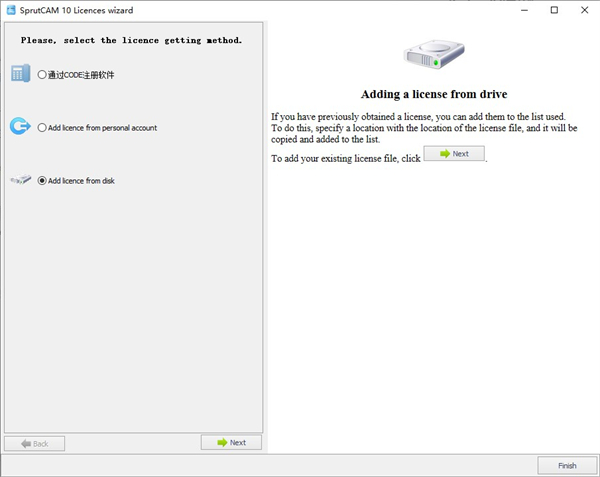The image size is (600, 477).
Task: Click the blue arrow personal account icon
Action: 20,126
